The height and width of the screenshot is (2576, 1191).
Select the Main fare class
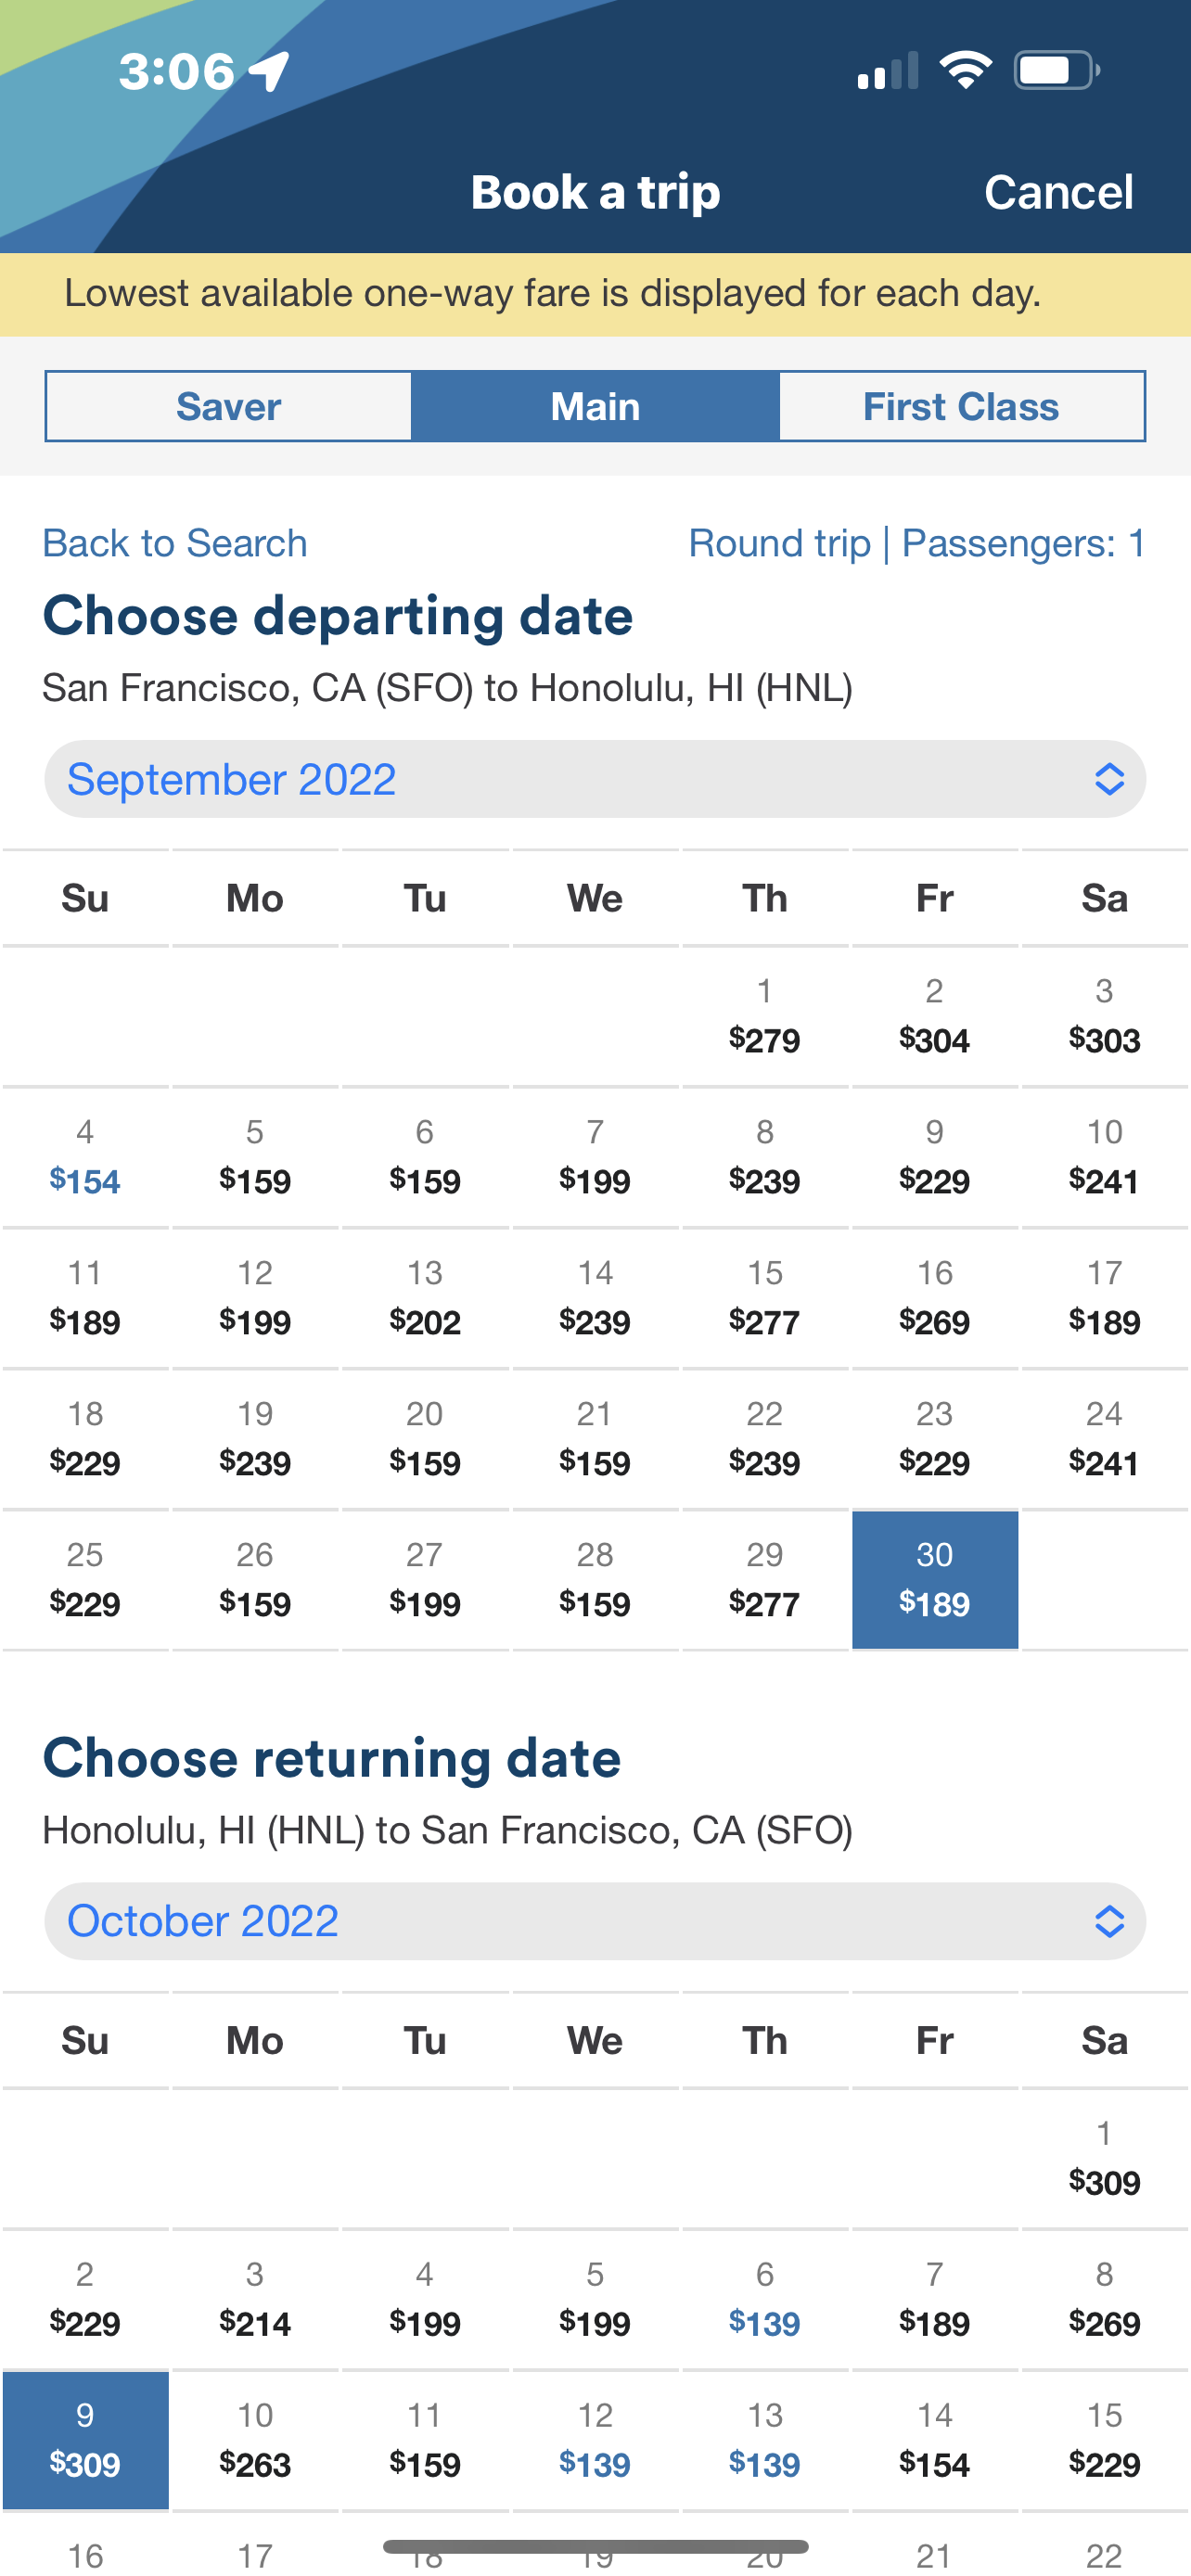595,406
